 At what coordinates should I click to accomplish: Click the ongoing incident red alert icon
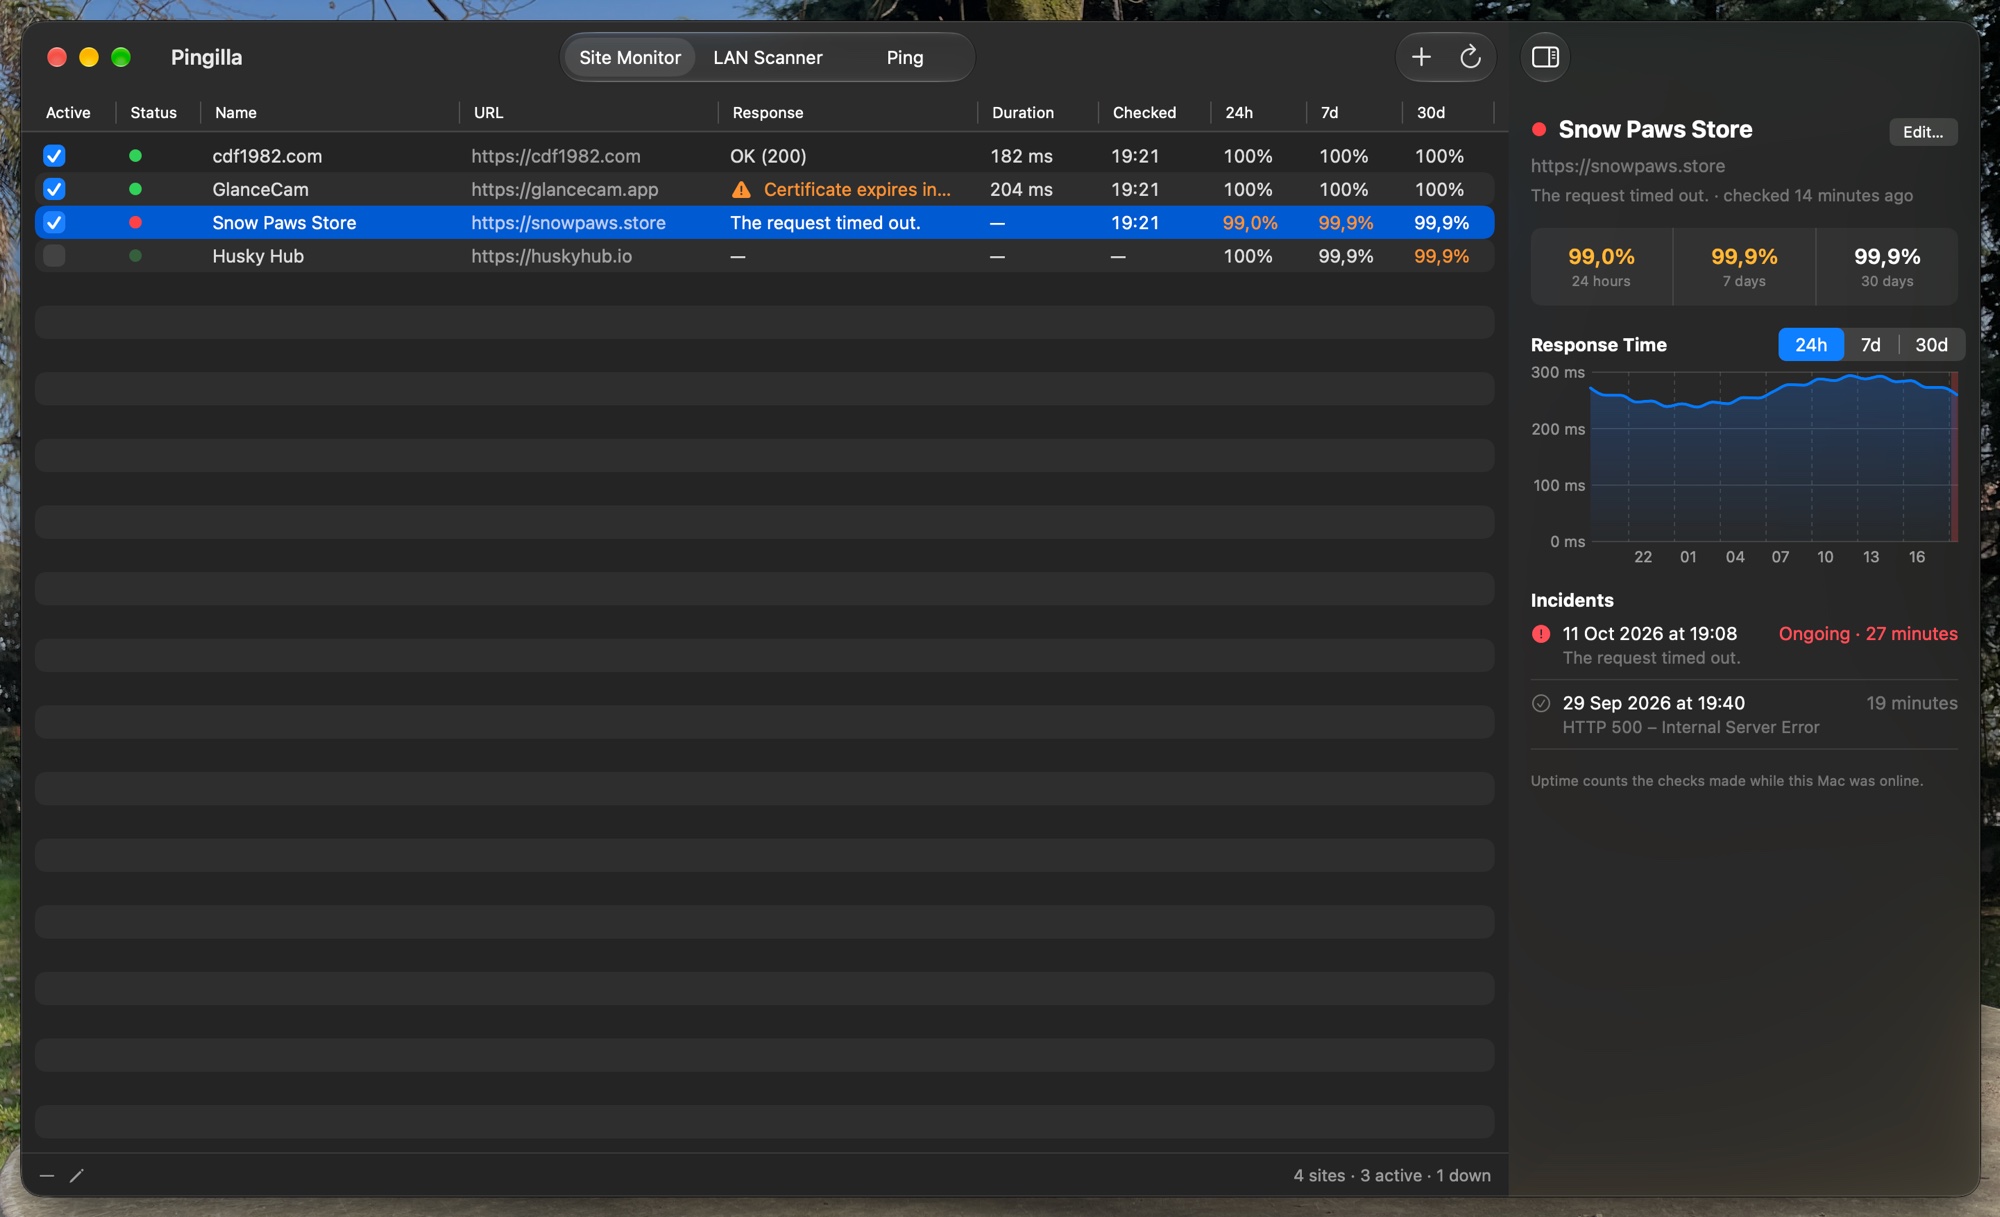tap(1541, 634)
